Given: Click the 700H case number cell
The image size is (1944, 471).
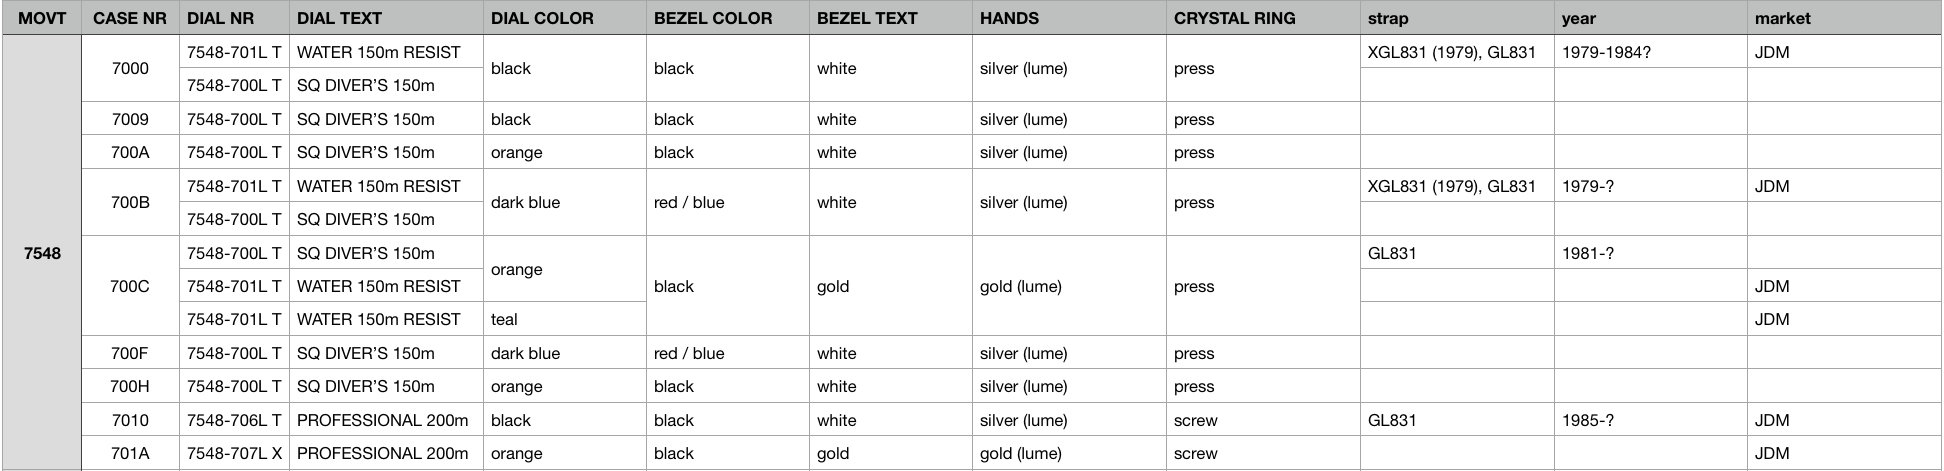Looking at the screenshot, I should 130,386.
